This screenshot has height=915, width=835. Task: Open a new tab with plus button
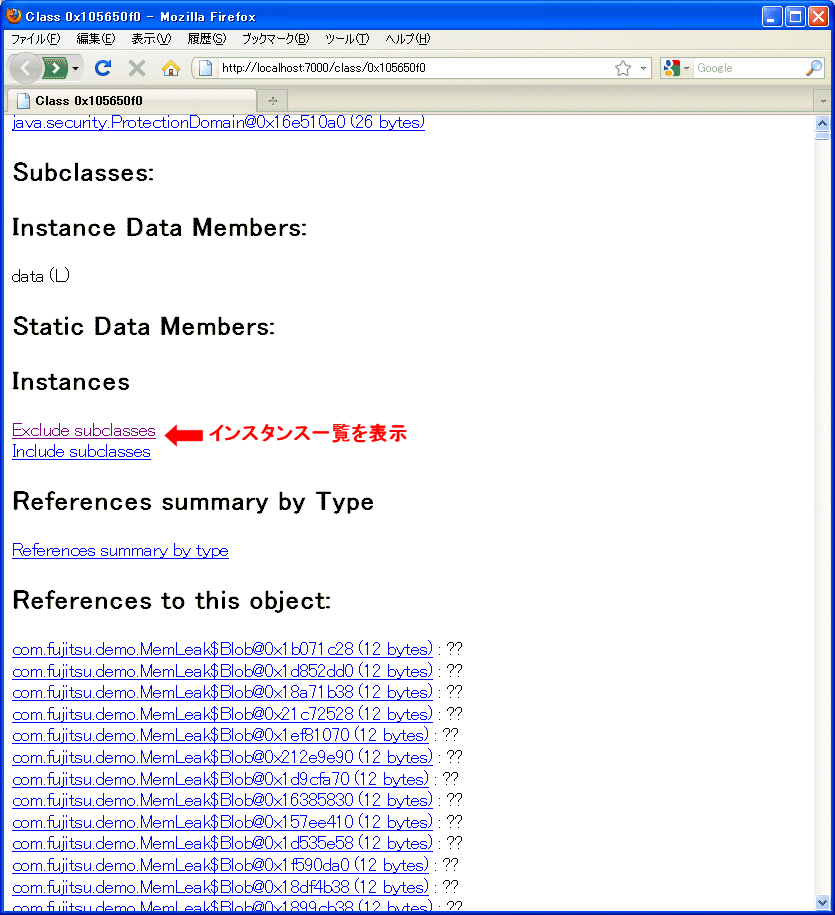coord(272,100)
